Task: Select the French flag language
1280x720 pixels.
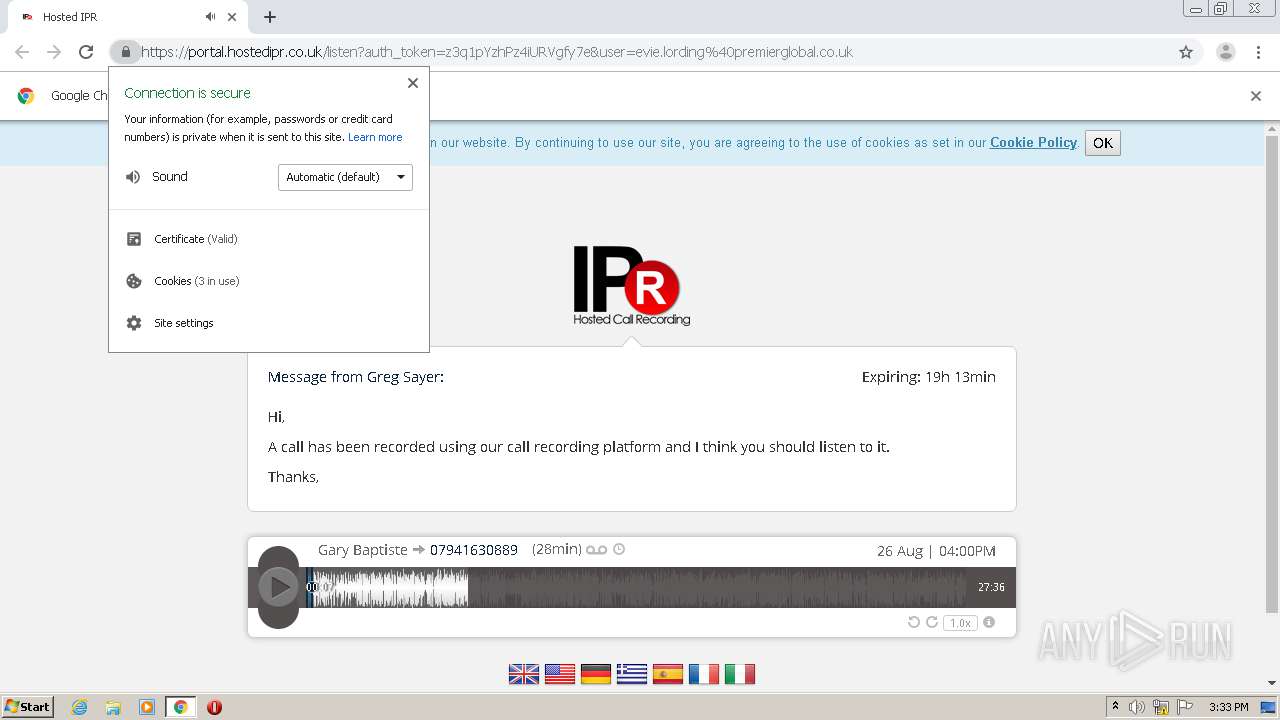Action: tap(704, 674)
